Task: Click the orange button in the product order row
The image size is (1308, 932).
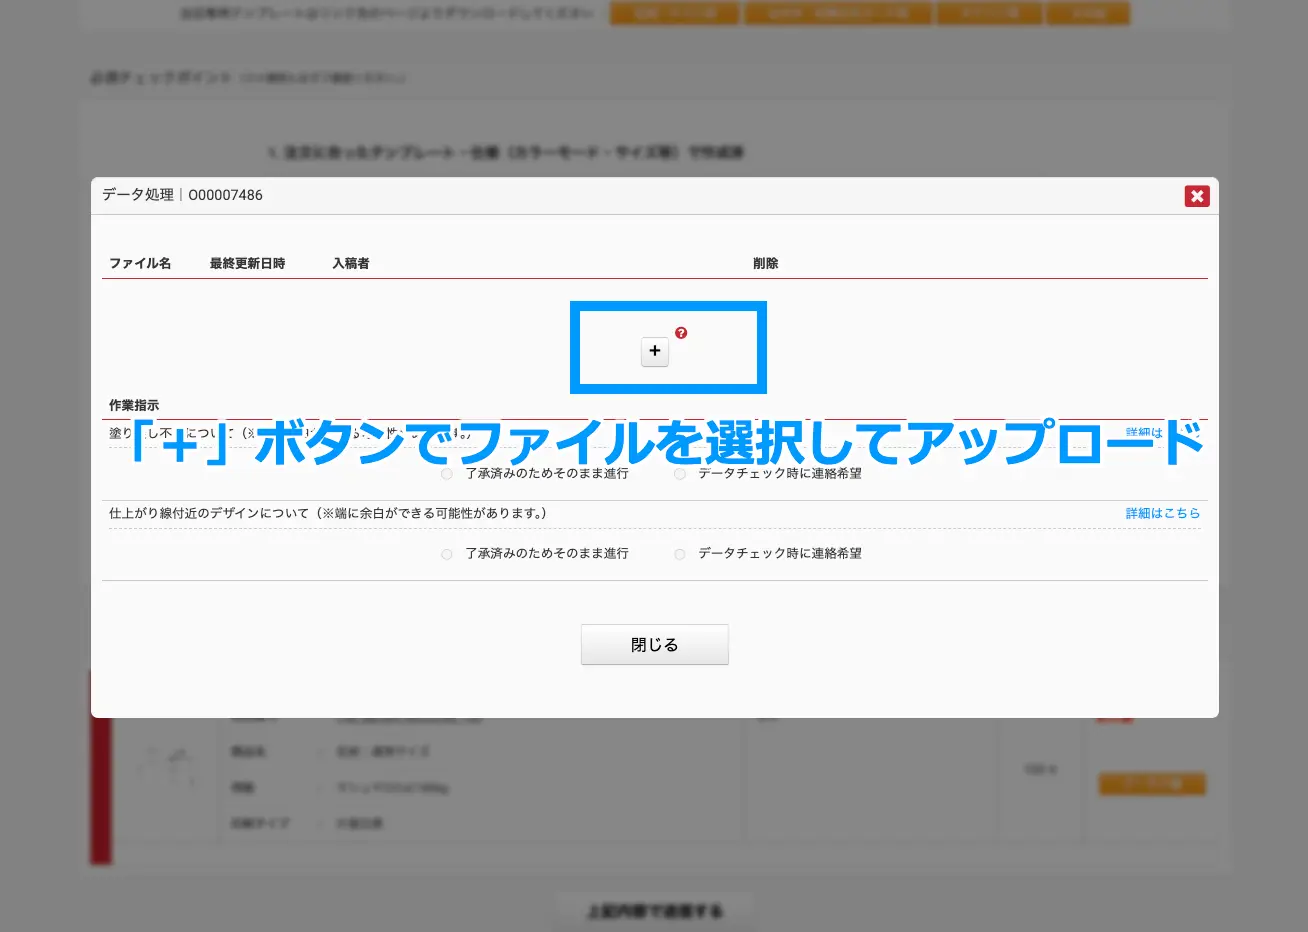Action: (1152, 784)
